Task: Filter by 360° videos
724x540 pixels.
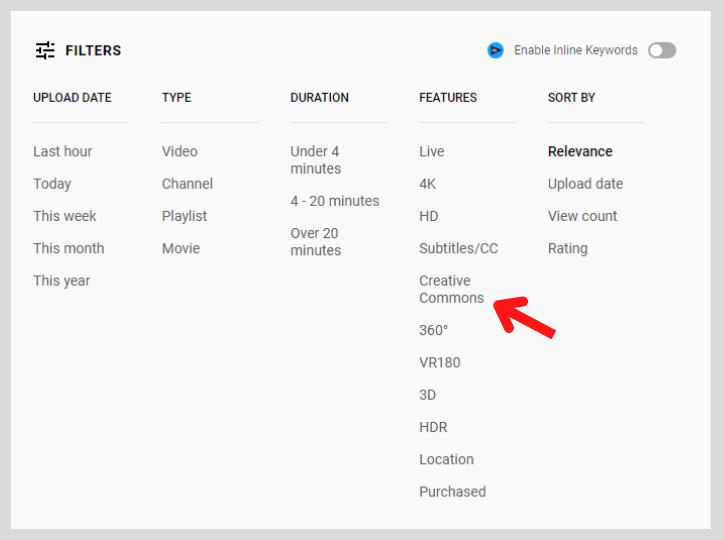Action: click(433, 330)
